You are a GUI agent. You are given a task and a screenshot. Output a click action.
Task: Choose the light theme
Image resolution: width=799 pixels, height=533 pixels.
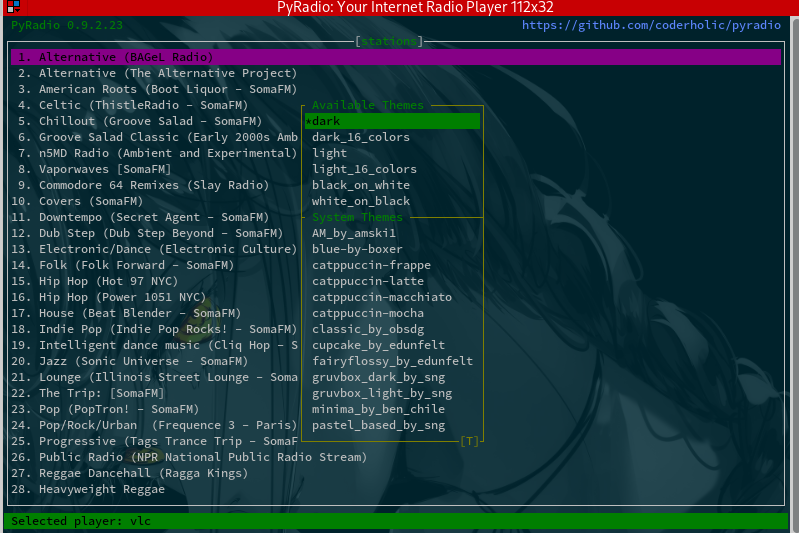[x=329, y=153]
